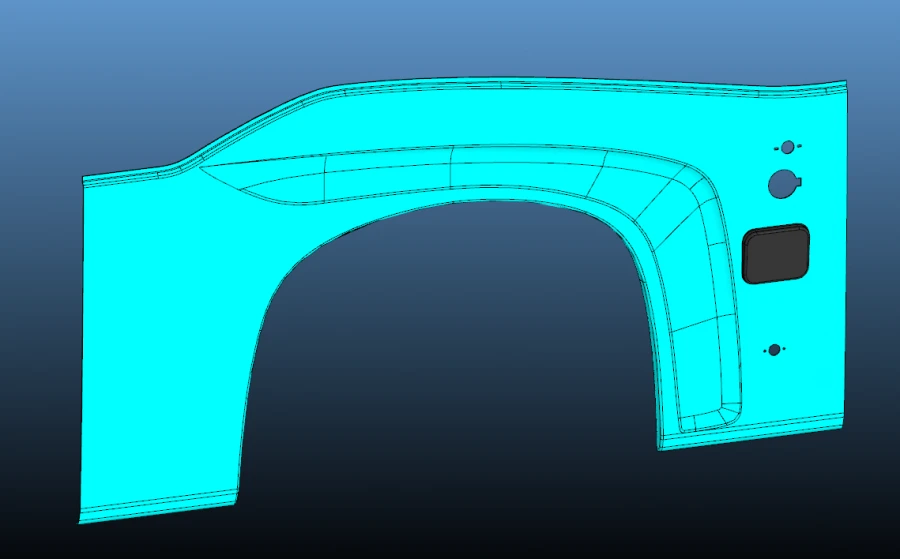Click empty background inside the wheel arch opening
The height and width of the screenshot is (559, 900).
pyautogui.click(x=450, y=380)
